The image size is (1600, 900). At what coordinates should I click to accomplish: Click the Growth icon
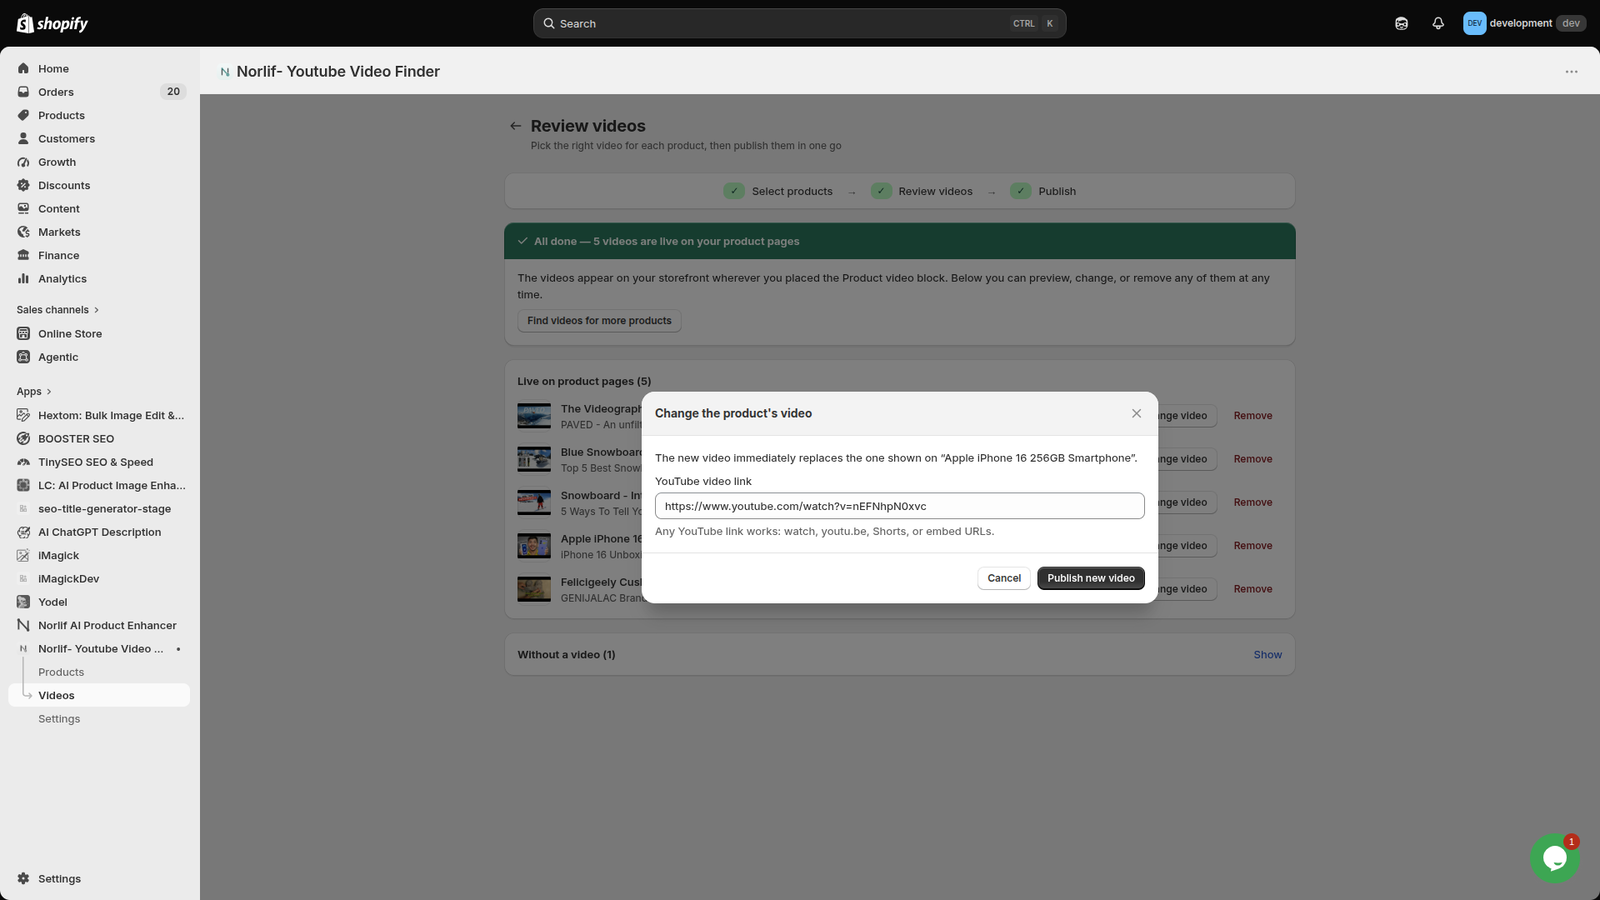coord(24,162)
